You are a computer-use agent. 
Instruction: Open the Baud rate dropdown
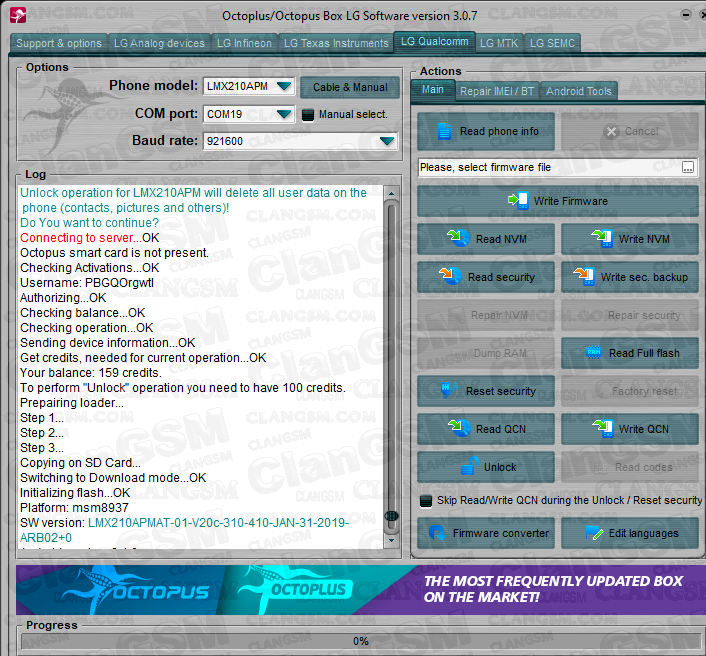[x=387, y=141]
